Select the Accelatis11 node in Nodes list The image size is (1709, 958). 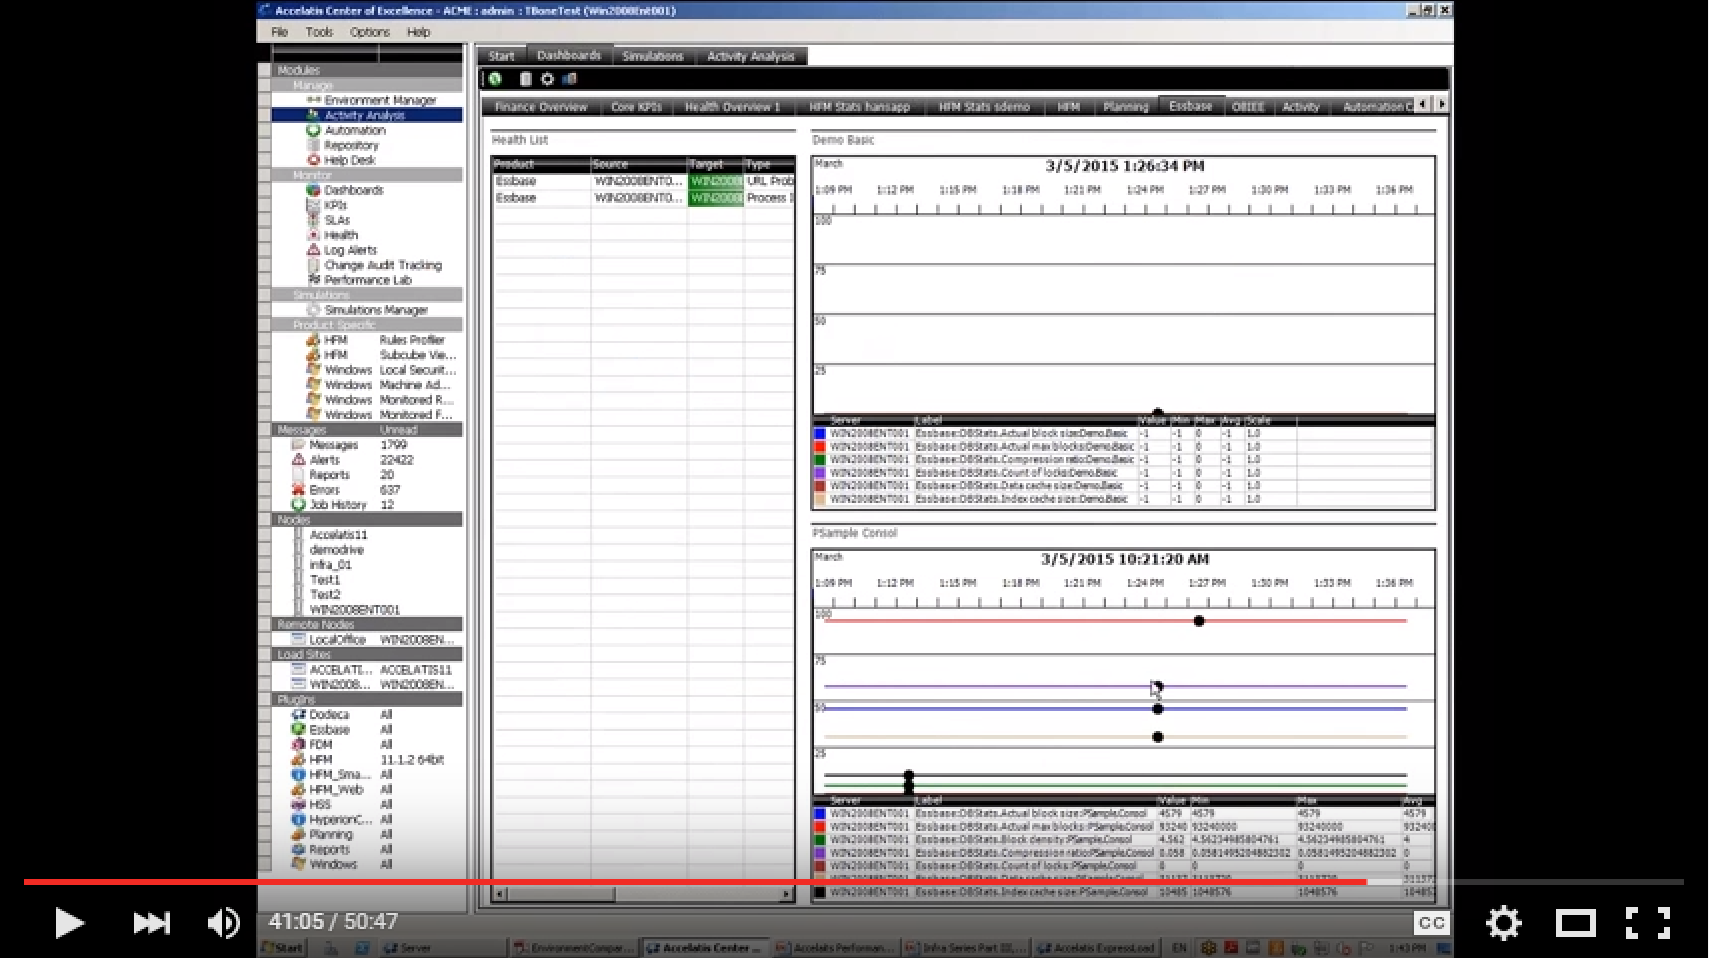(338, 535)
